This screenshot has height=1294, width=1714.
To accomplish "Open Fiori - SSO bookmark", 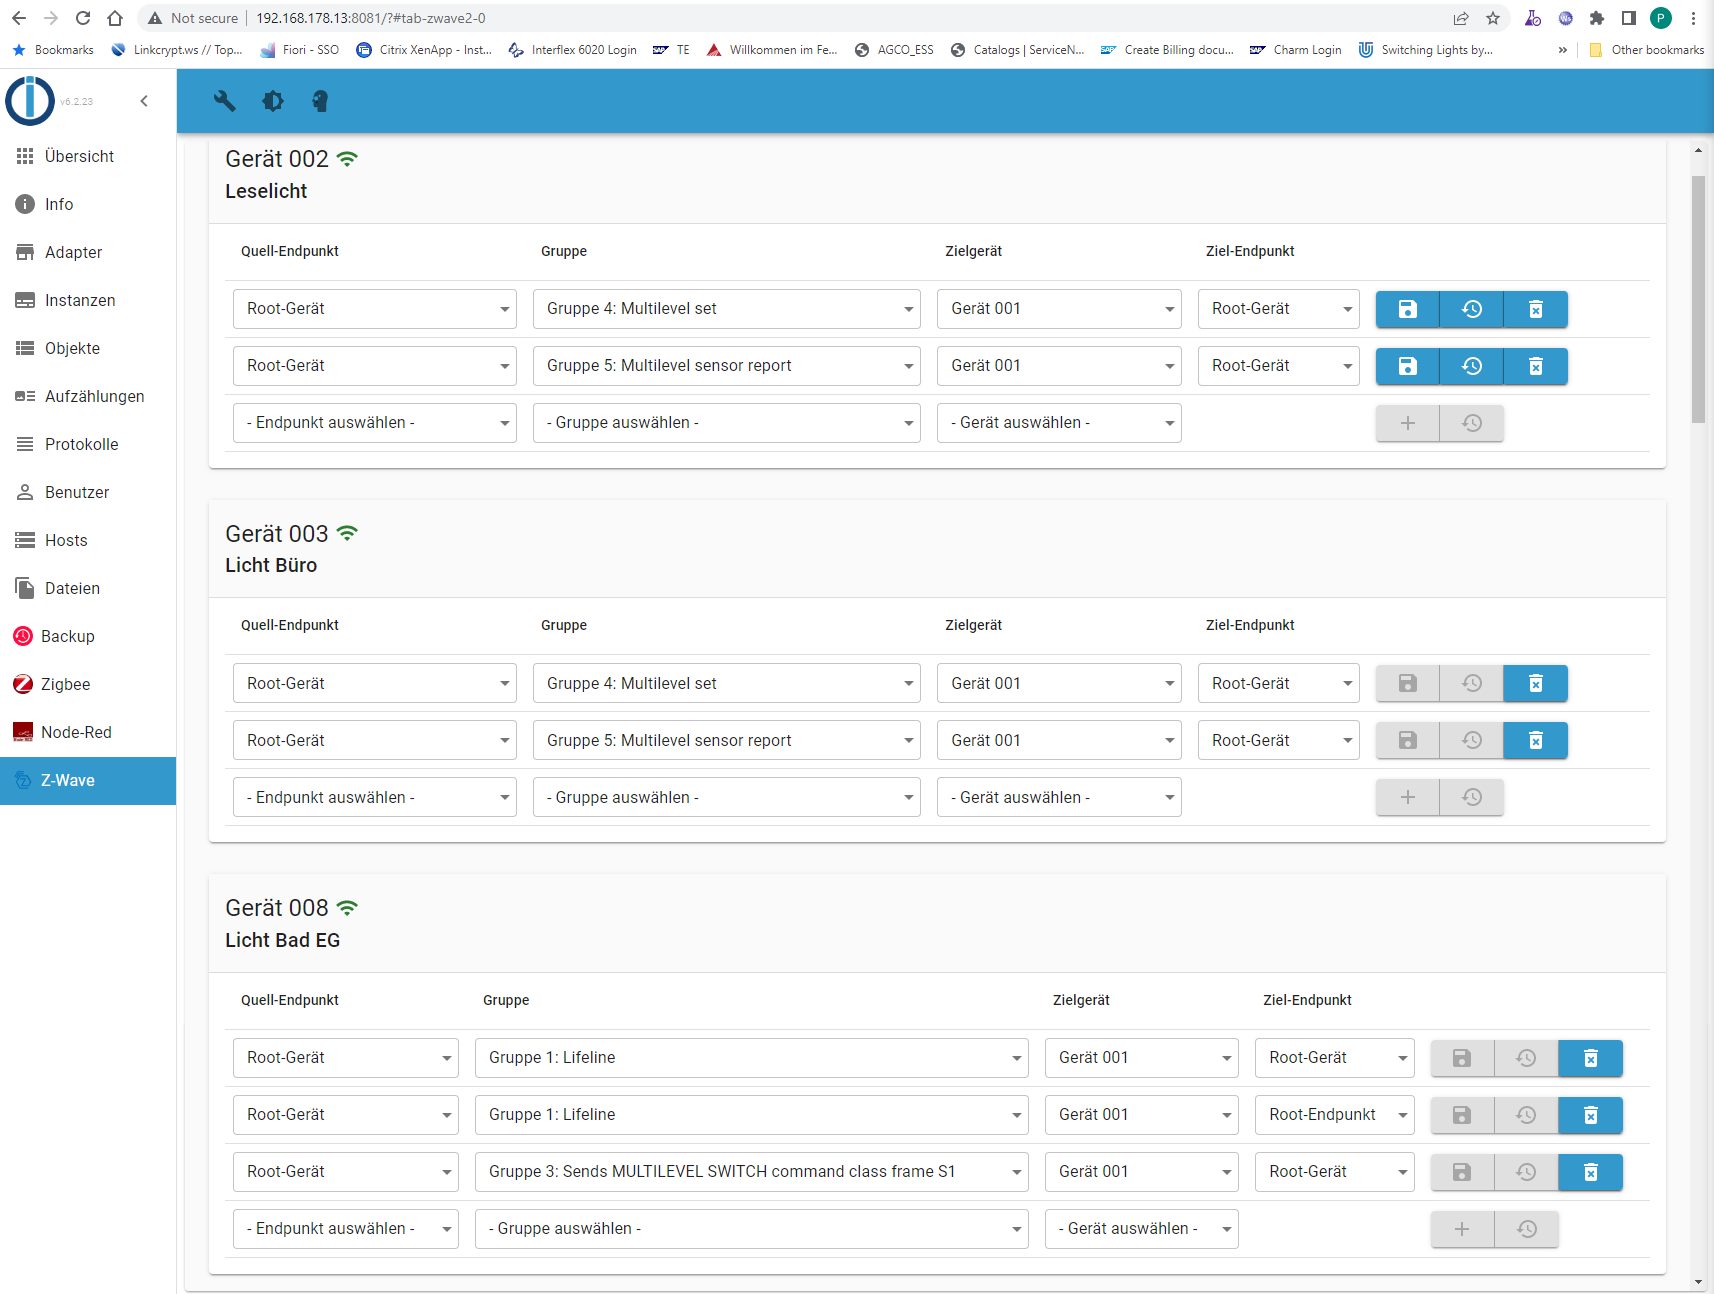I will pyautogui.click(x=299, y=50).
